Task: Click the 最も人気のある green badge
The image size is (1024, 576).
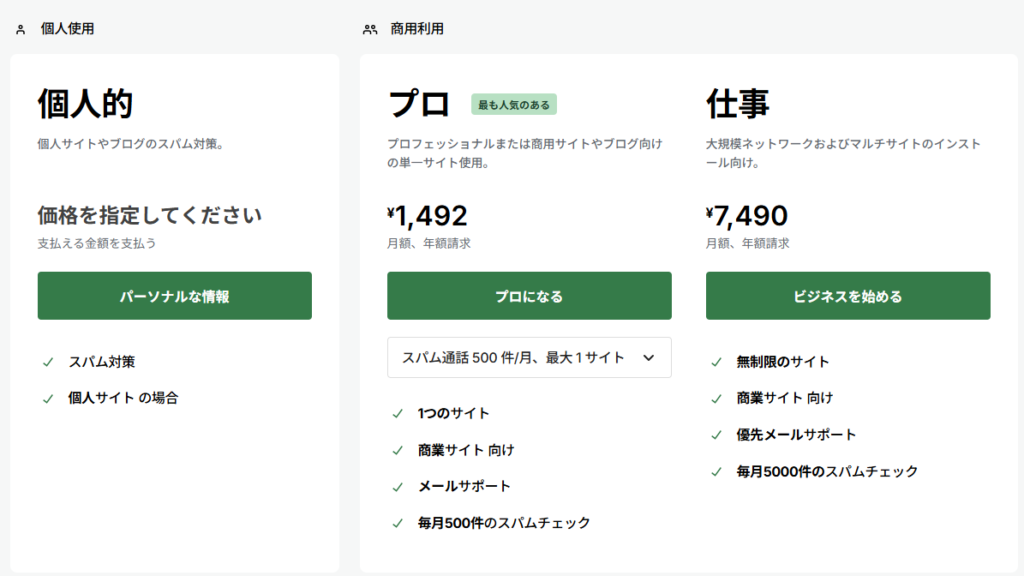Action: (x=514, y=104)
